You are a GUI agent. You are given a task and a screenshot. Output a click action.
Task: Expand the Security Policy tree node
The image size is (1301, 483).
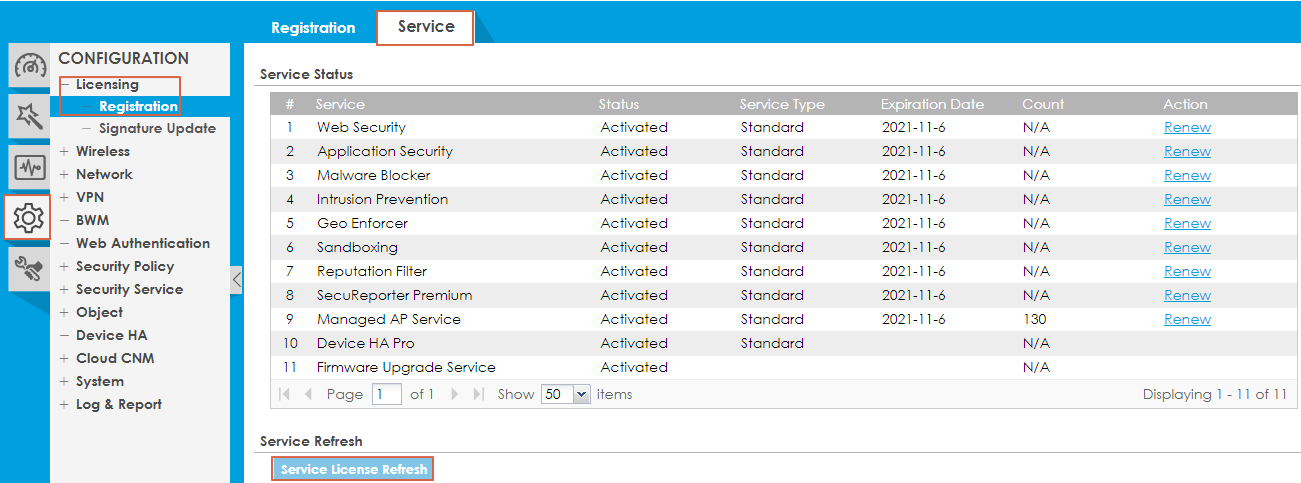[x=65, y=267]
